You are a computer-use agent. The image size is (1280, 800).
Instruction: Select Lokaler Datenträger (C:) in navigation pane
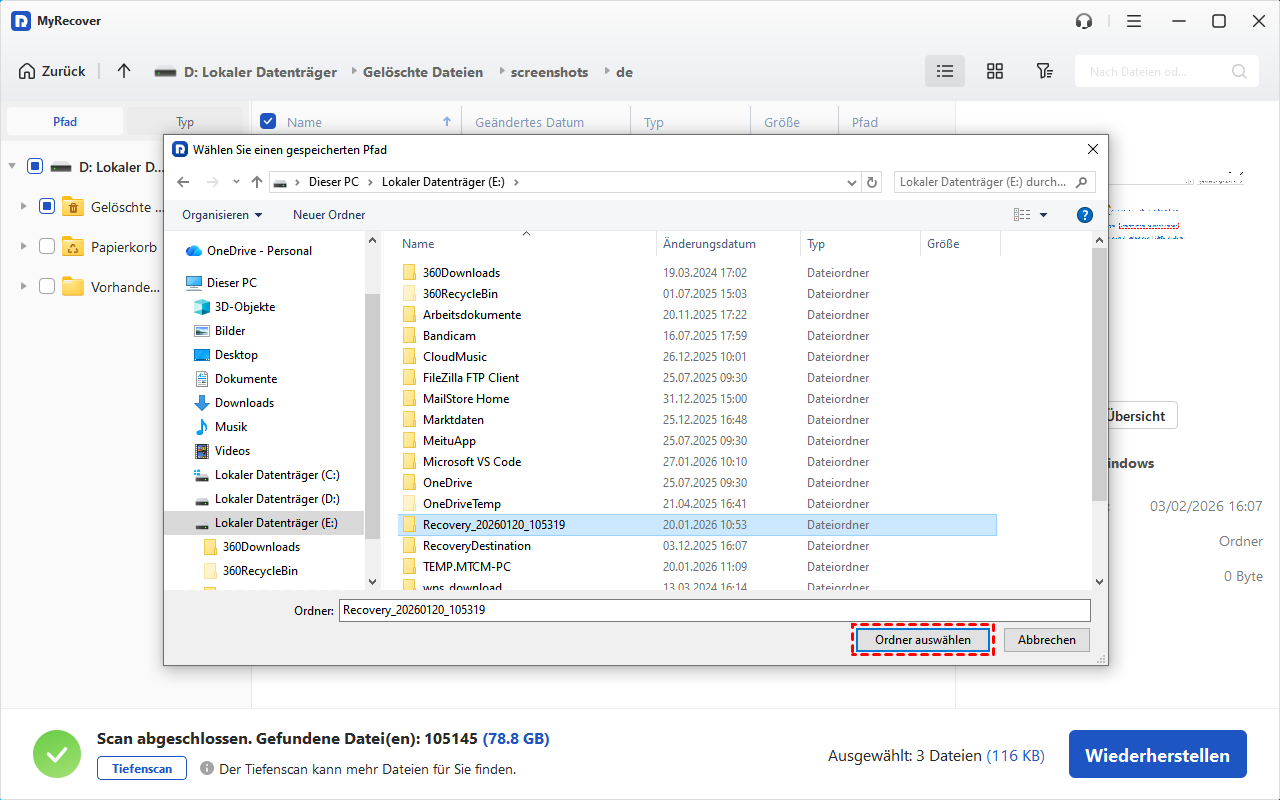[x=277, y=475]
